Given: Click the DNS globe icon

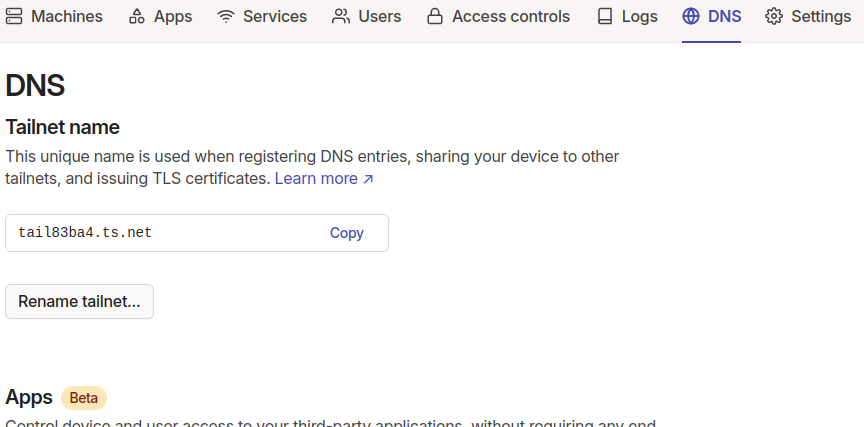Looking at the screenshot, I should tap(691, 17).
